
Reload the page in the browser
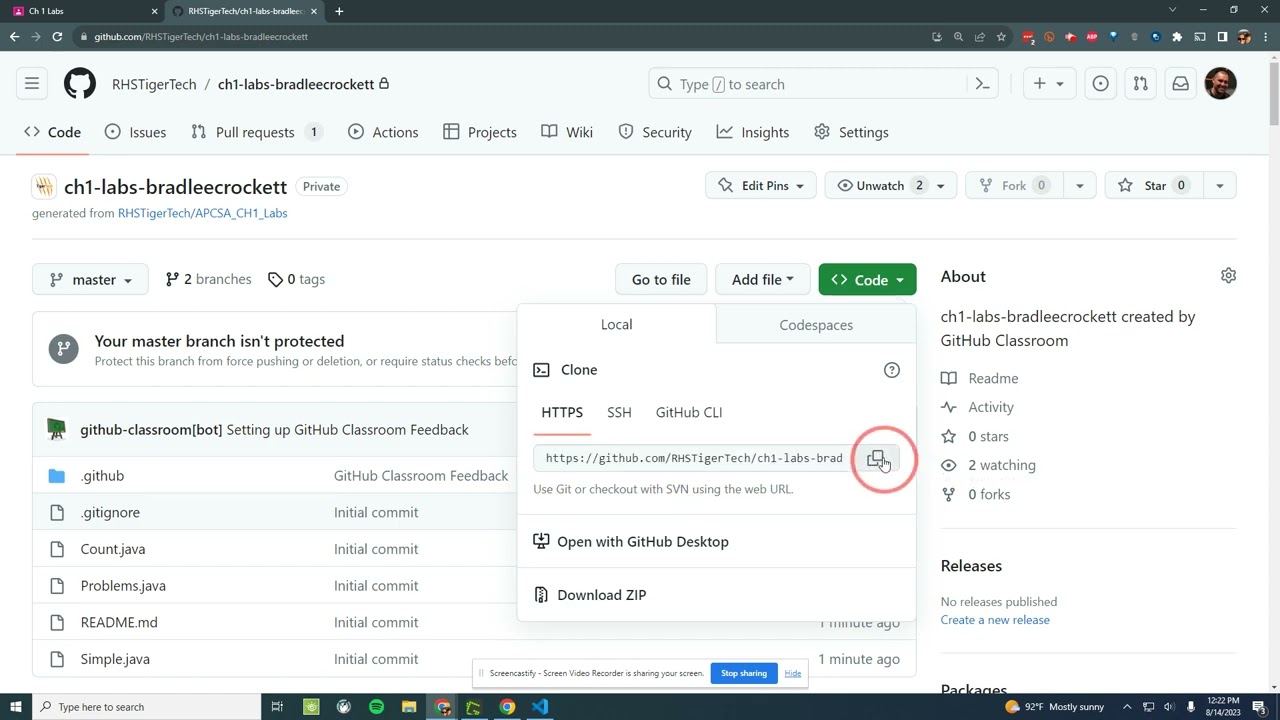[57, 37]
